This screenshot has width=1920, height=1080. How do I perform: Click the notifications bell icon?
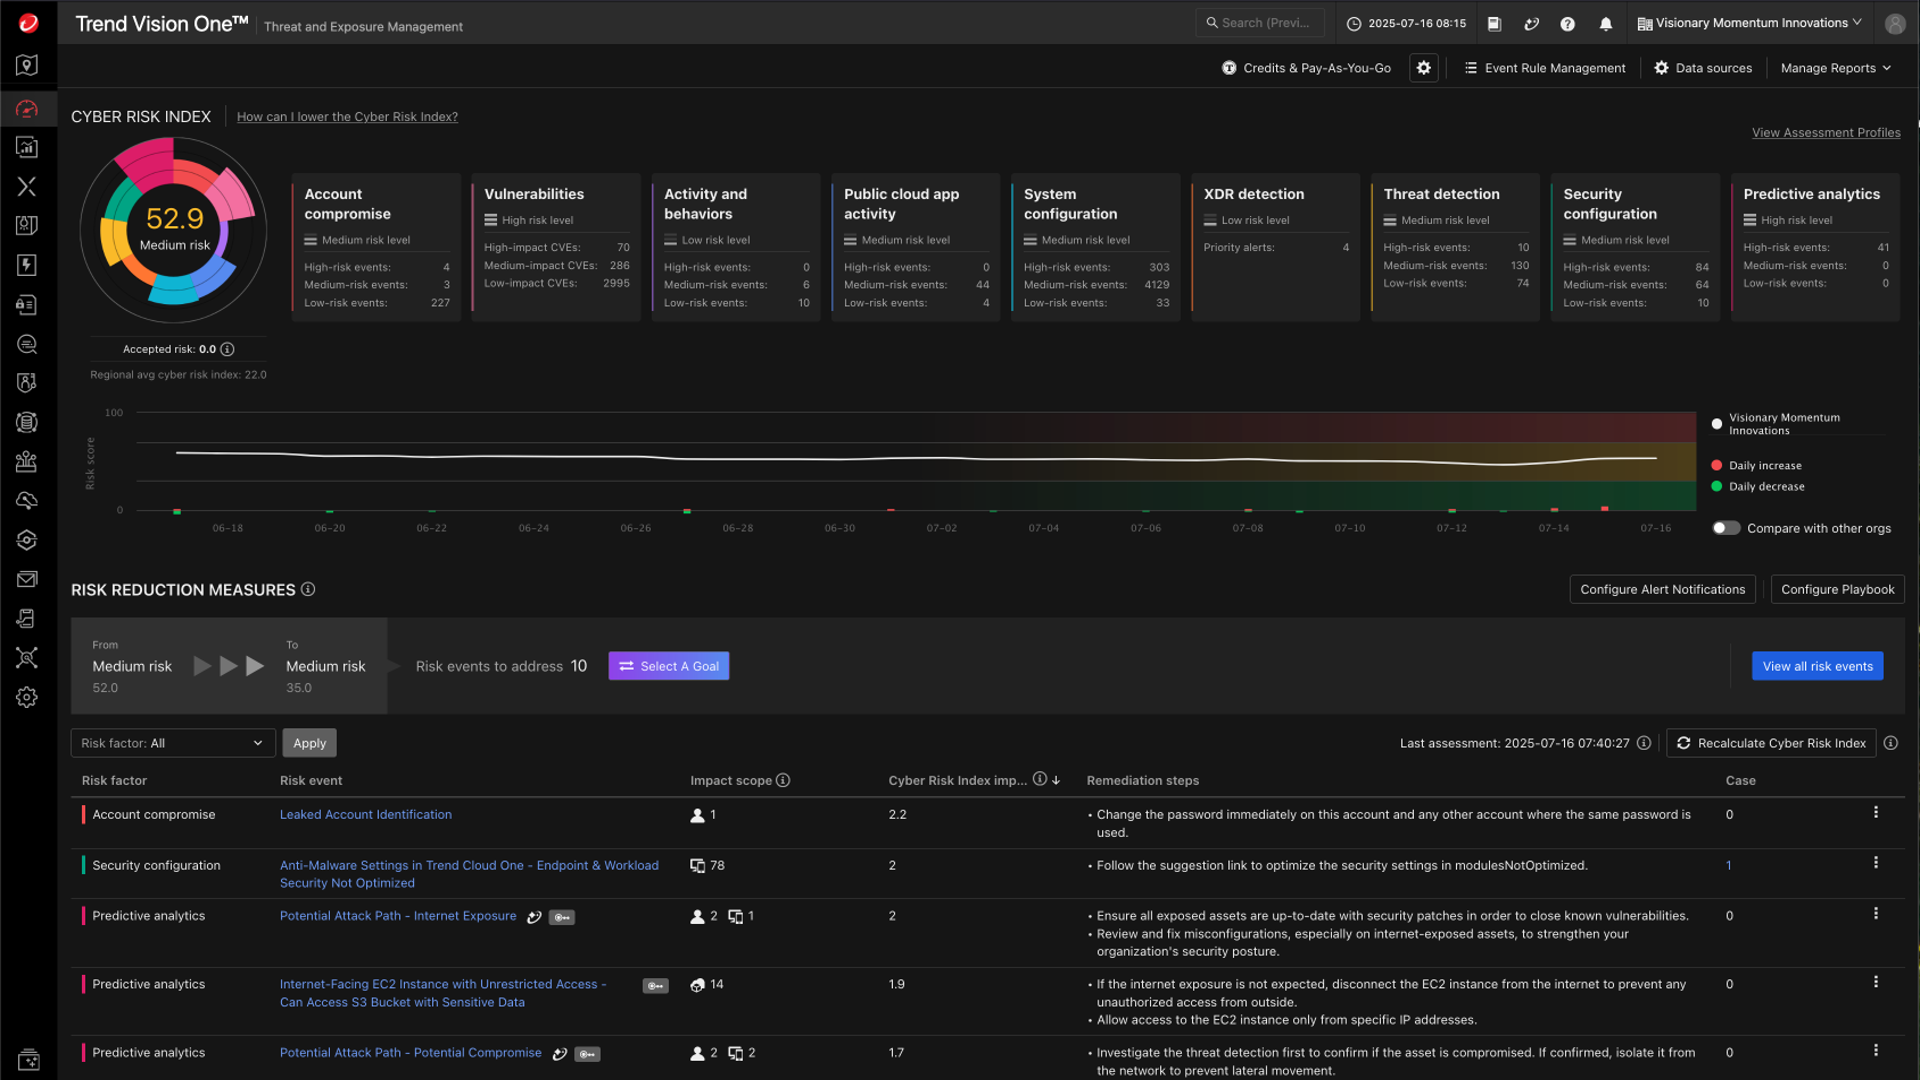[1605, 24]
